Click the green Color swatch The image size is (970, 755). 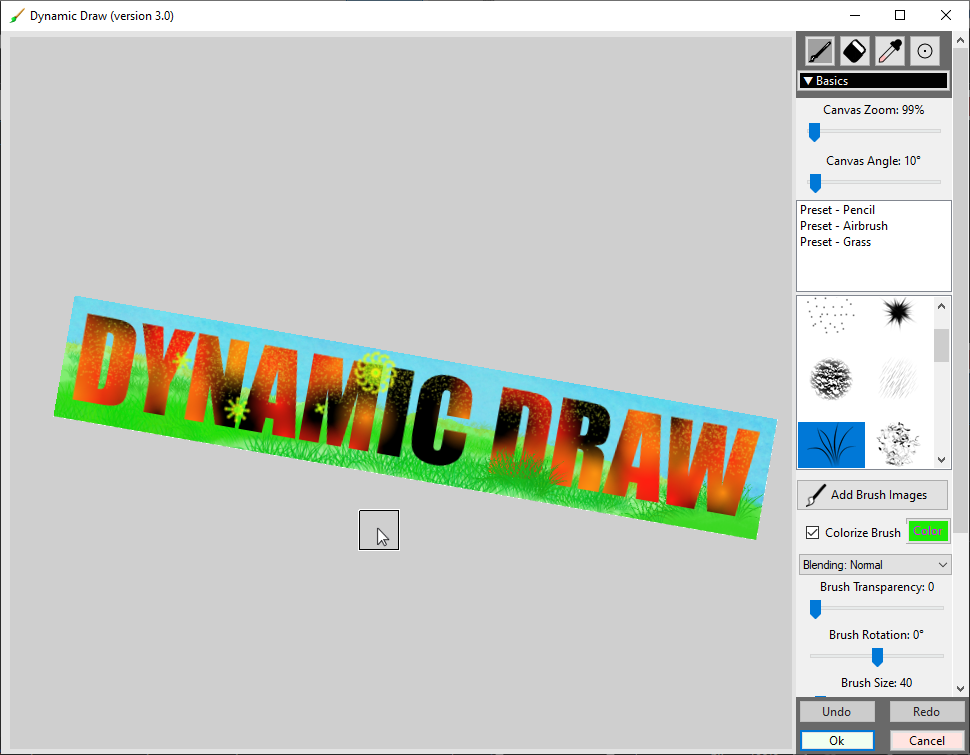927,531
